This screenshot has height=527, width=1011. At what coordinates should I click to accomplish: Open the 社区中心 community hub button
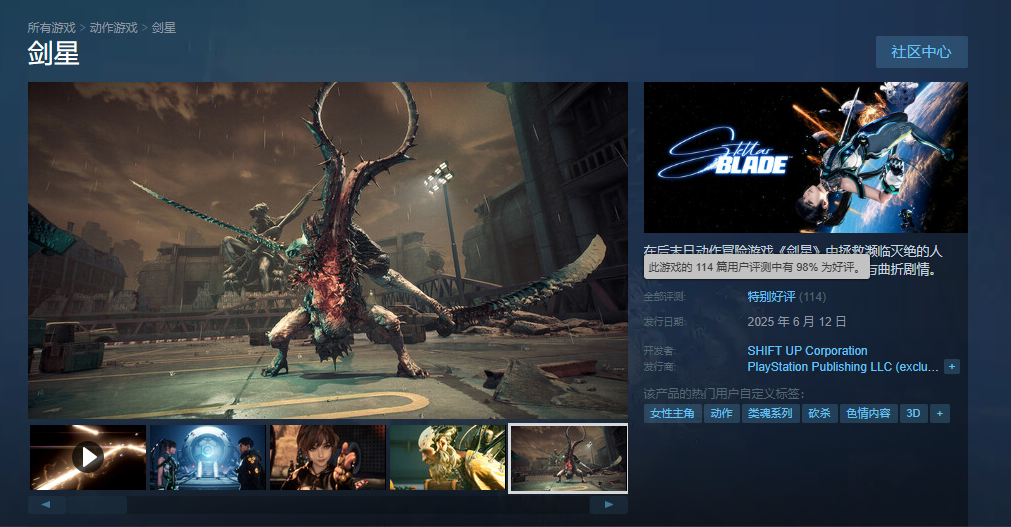click(921, 52)
